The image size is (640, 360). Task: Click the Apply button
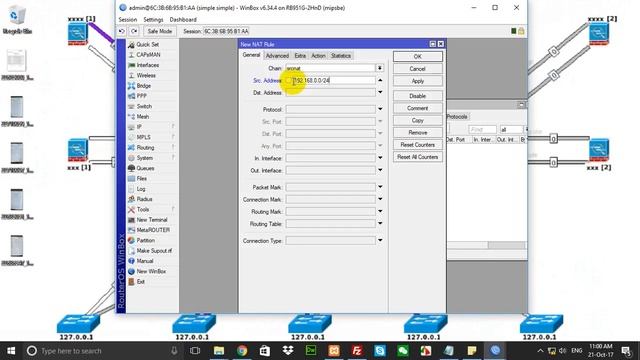point(418,81)
